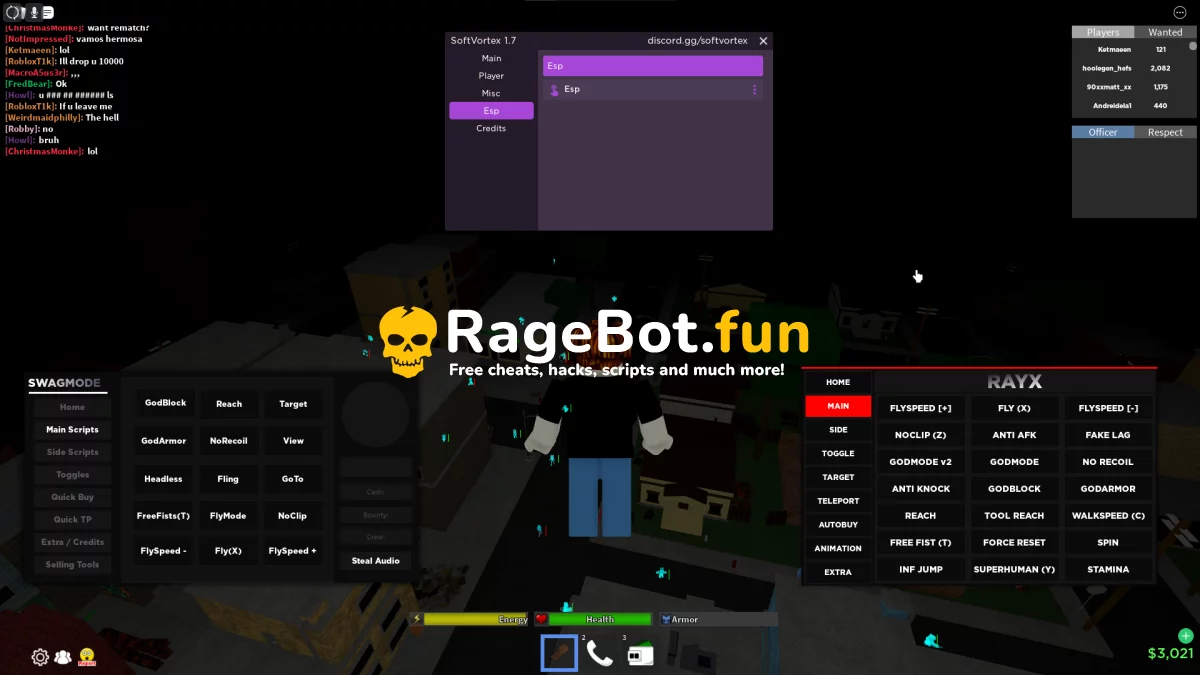
Task: Click the Esp person icon
Action: [x=555, y=89]
